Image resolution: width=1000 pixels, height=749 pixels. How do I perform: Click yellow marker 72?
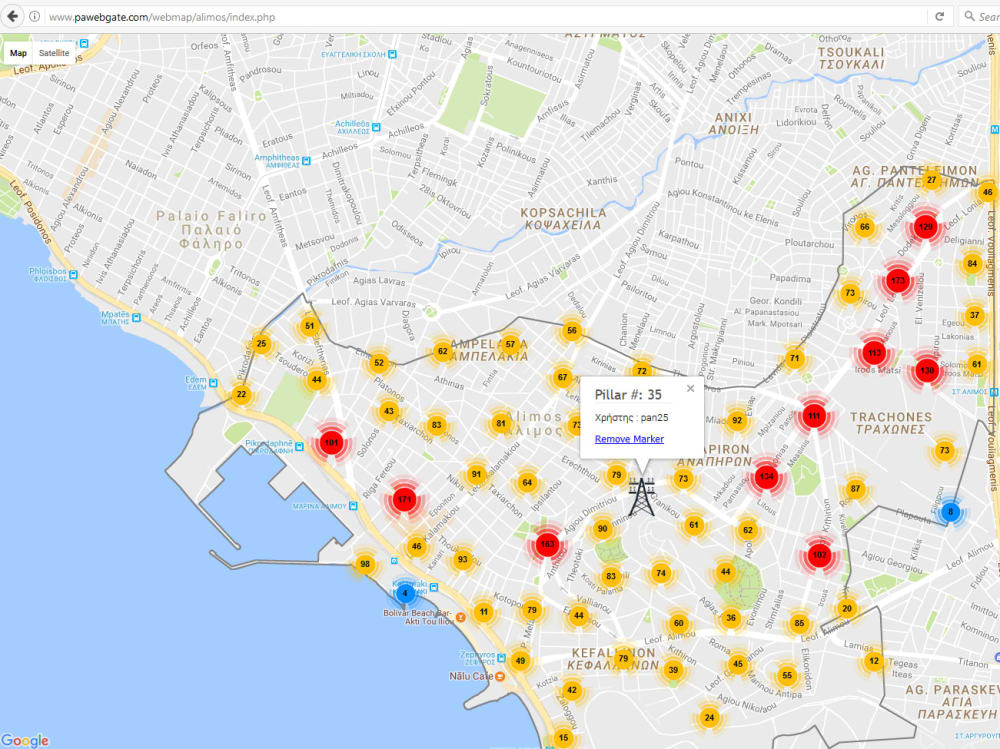[x=642, y=371]
